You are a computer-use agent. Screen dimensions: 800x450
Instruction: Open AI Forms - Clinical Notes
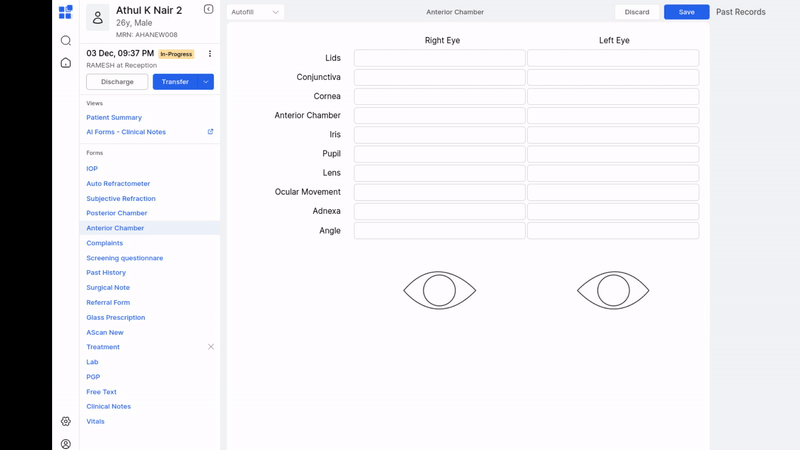click(126, 132)
